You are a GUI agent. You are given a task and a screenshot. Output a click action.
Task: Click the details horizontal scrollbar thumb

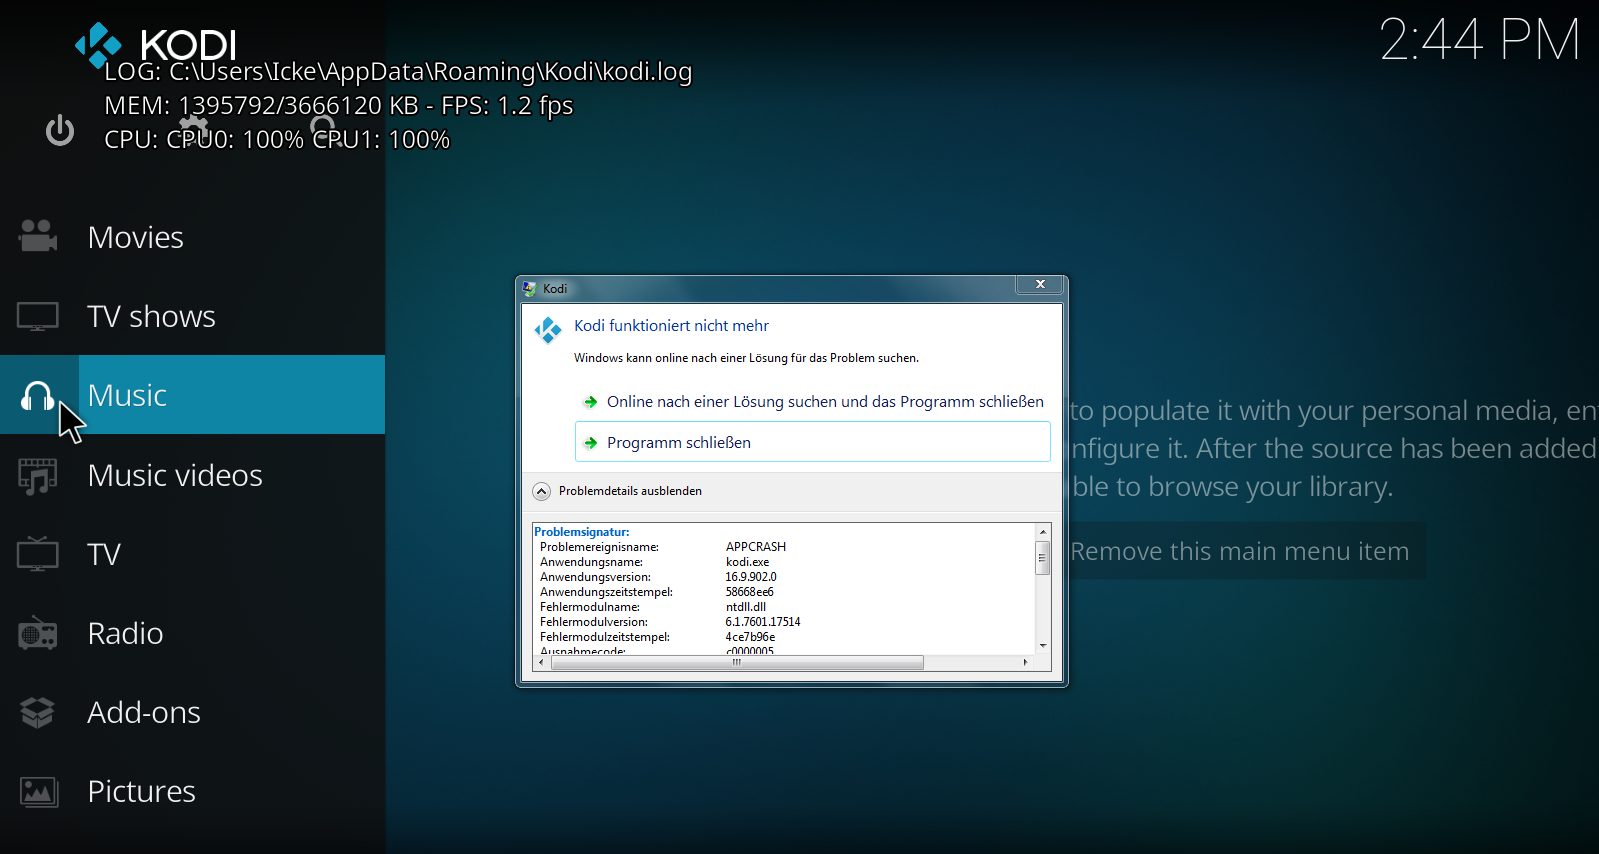click(x=737, y=662)
